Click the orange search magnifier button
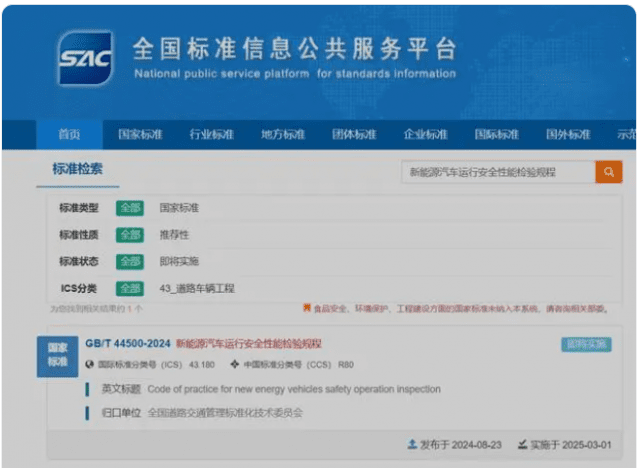 [x=608, y=172]
